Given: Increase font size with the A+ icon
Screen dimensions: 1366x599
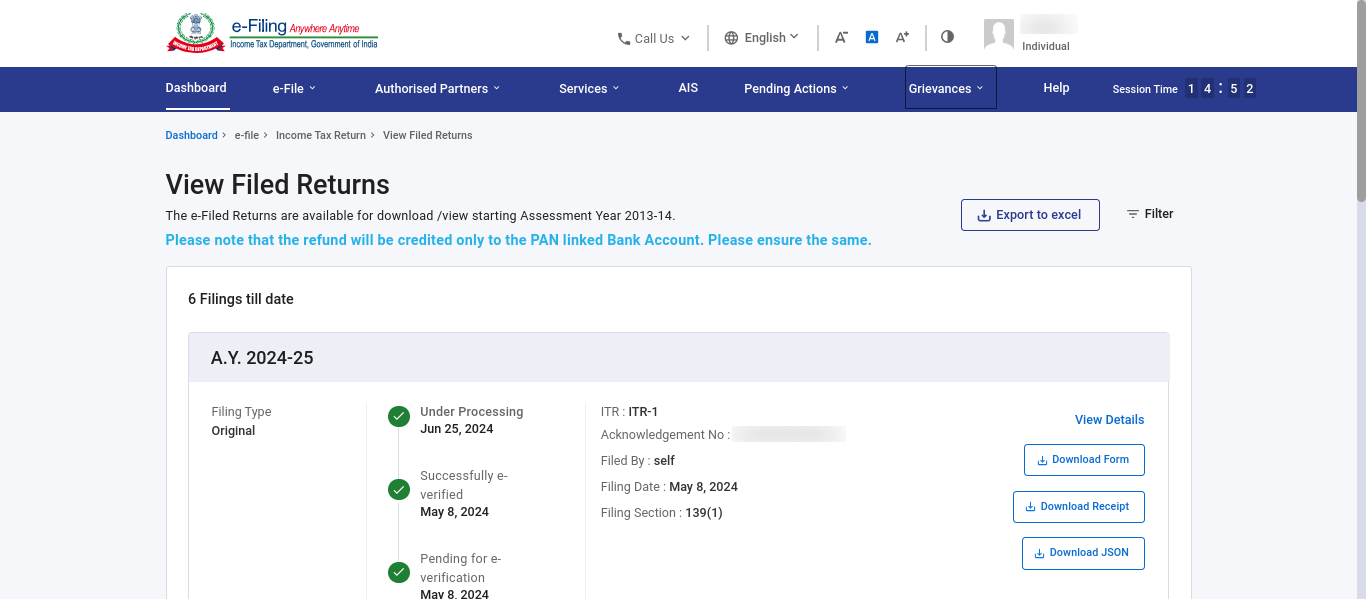Looking at the screenshot, I should tap(902, 37).
